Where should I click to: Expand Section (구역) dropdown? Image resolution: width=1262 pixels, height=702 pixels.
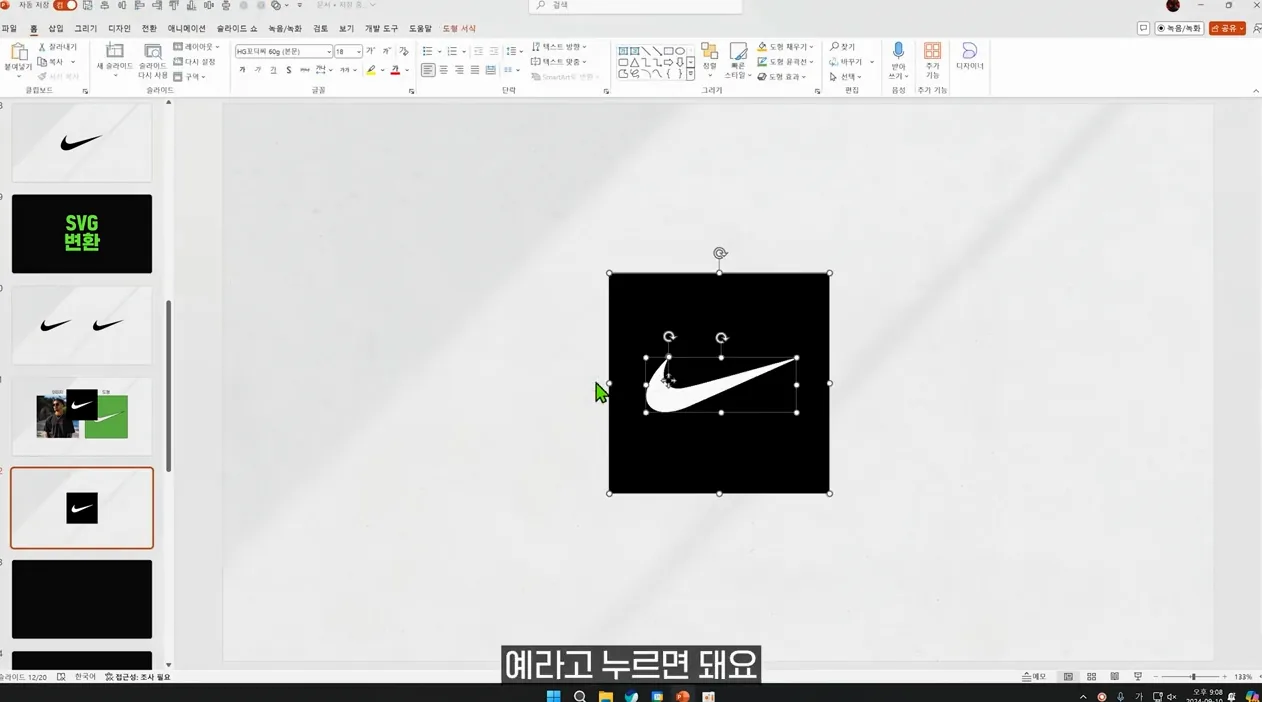point(189,76)
